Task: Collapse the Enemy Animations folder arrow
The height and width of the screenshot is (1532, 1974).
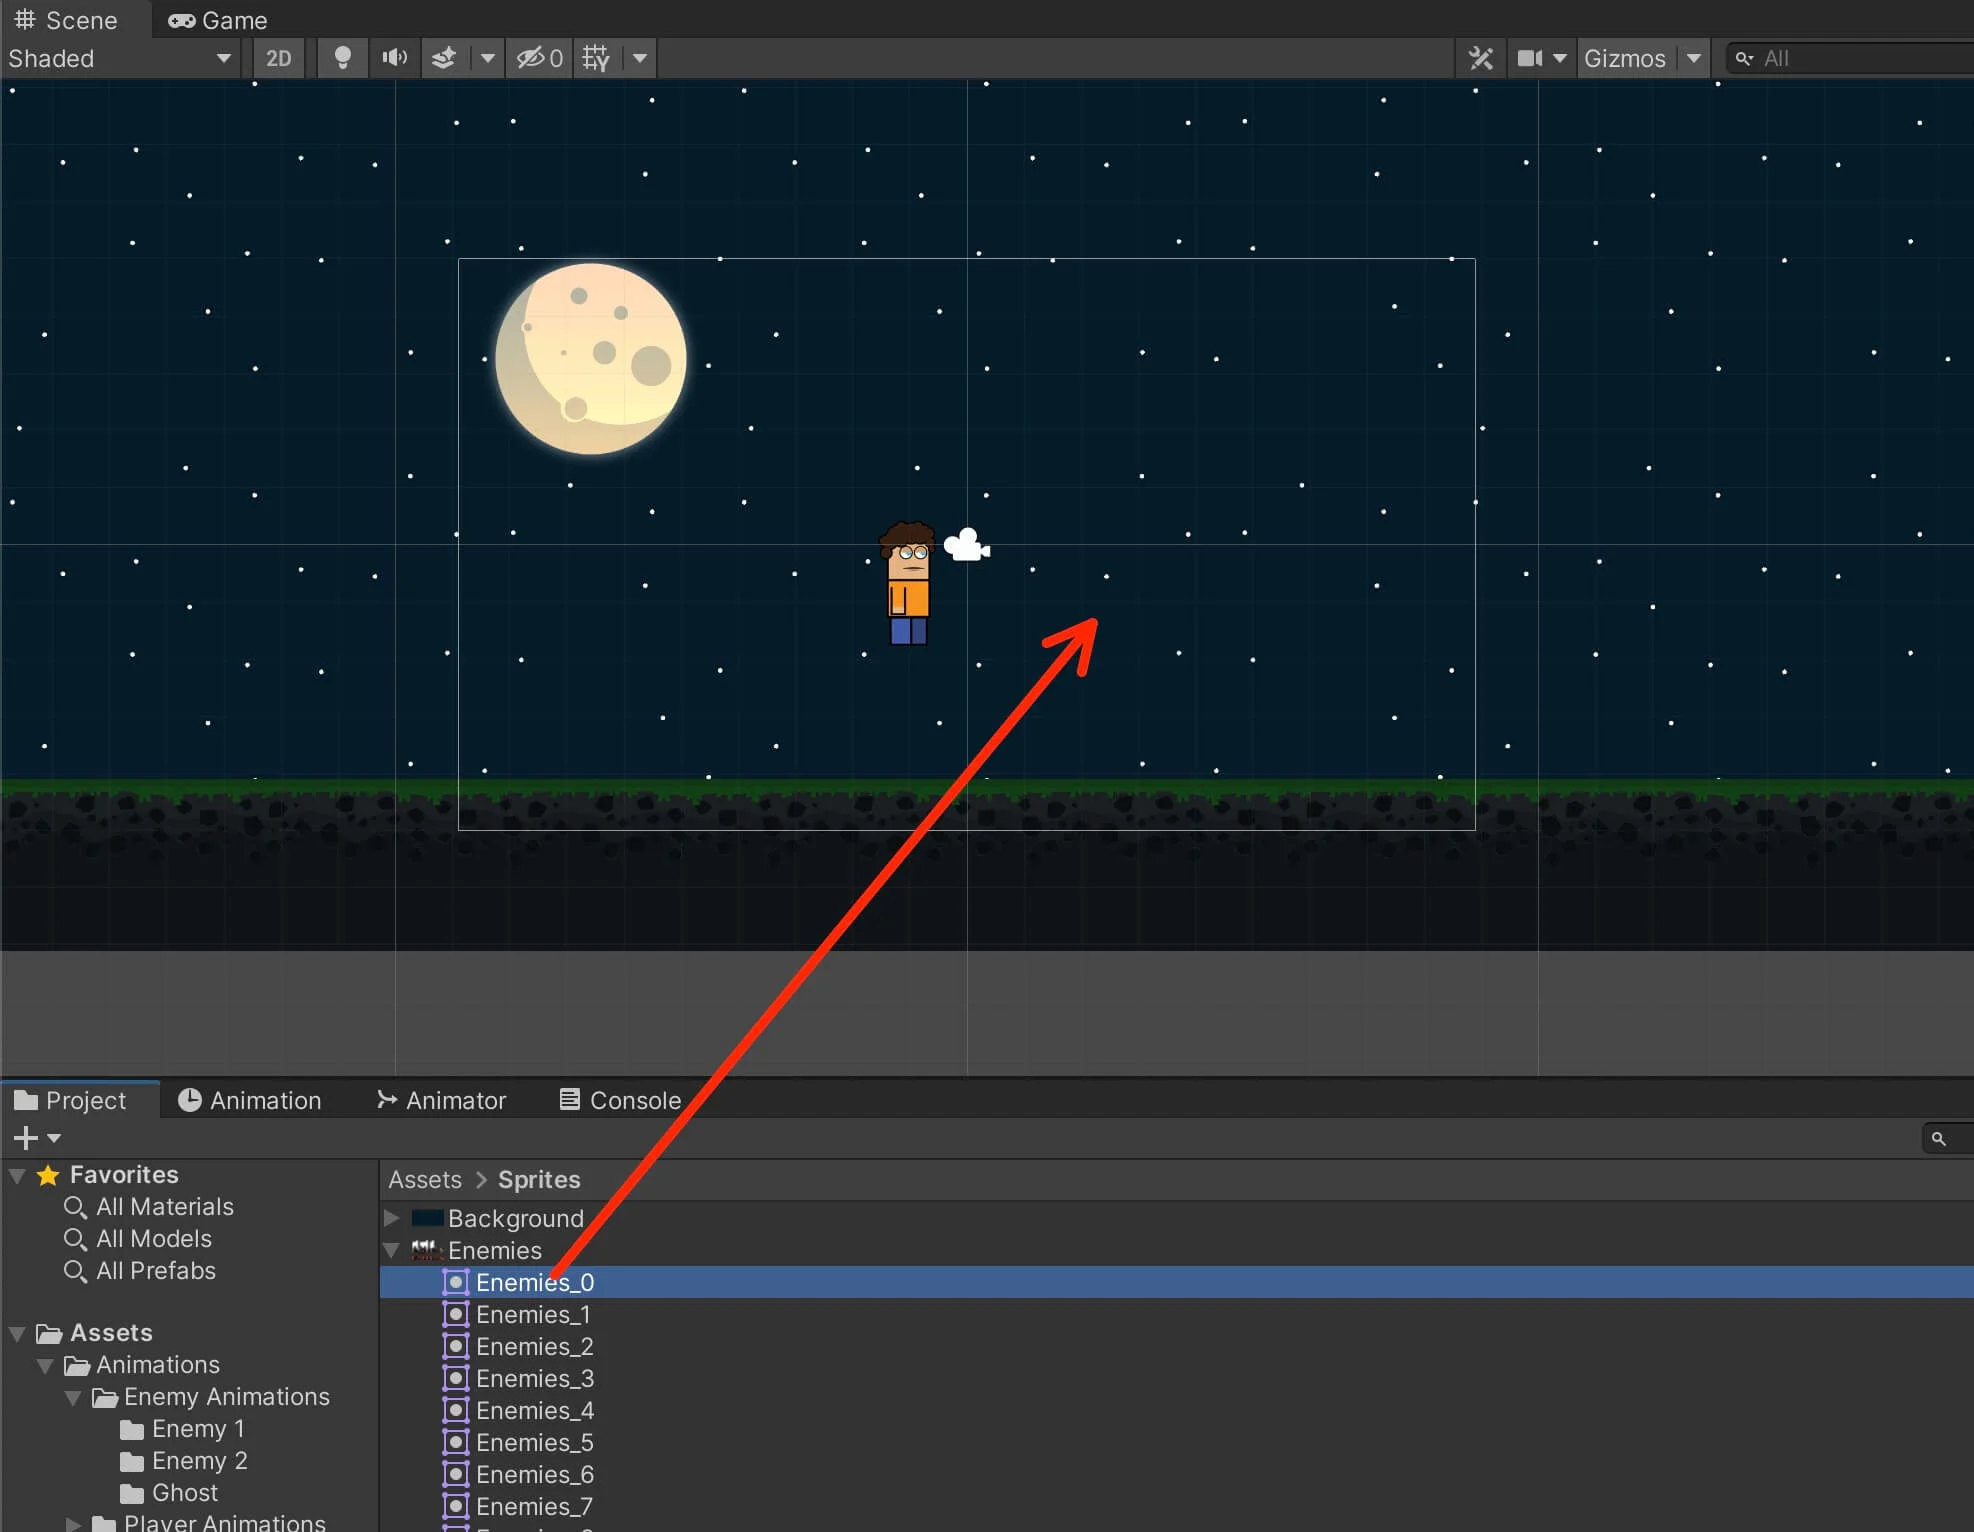Action: point(73,1397)
